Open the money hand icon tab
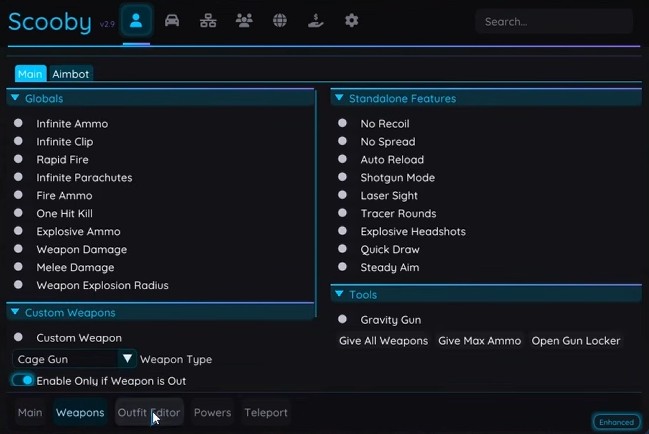Viewport: 649px width, 434px height. [x=315, y=20]
